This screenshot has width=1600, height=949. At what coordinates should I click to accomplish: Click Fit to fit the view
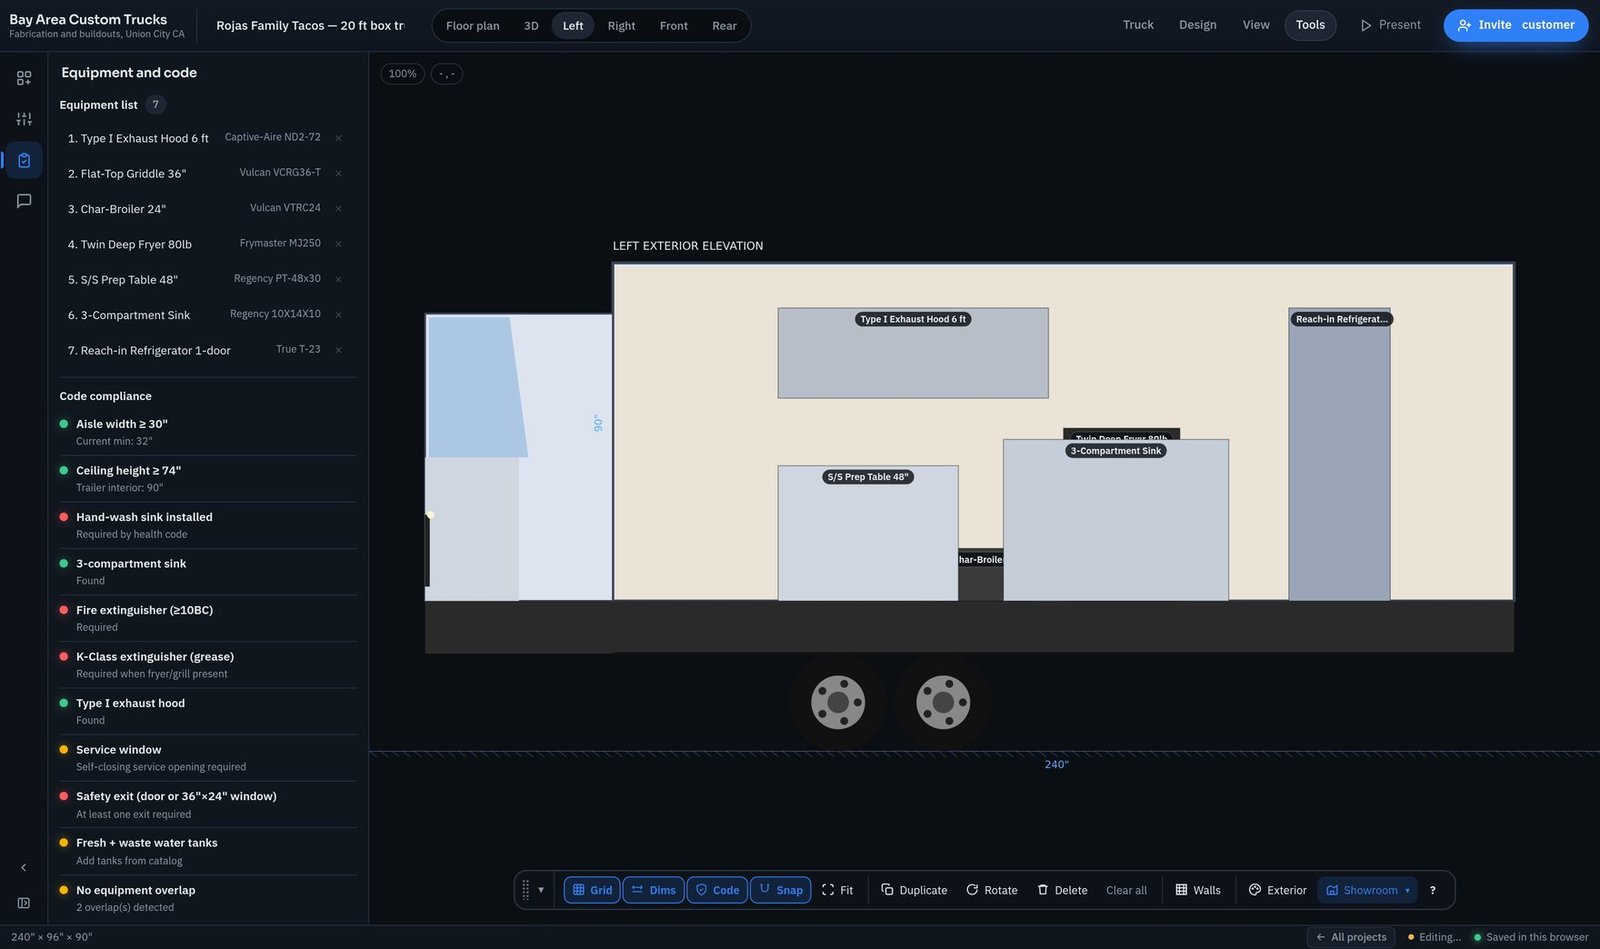[x=837, y=890]
